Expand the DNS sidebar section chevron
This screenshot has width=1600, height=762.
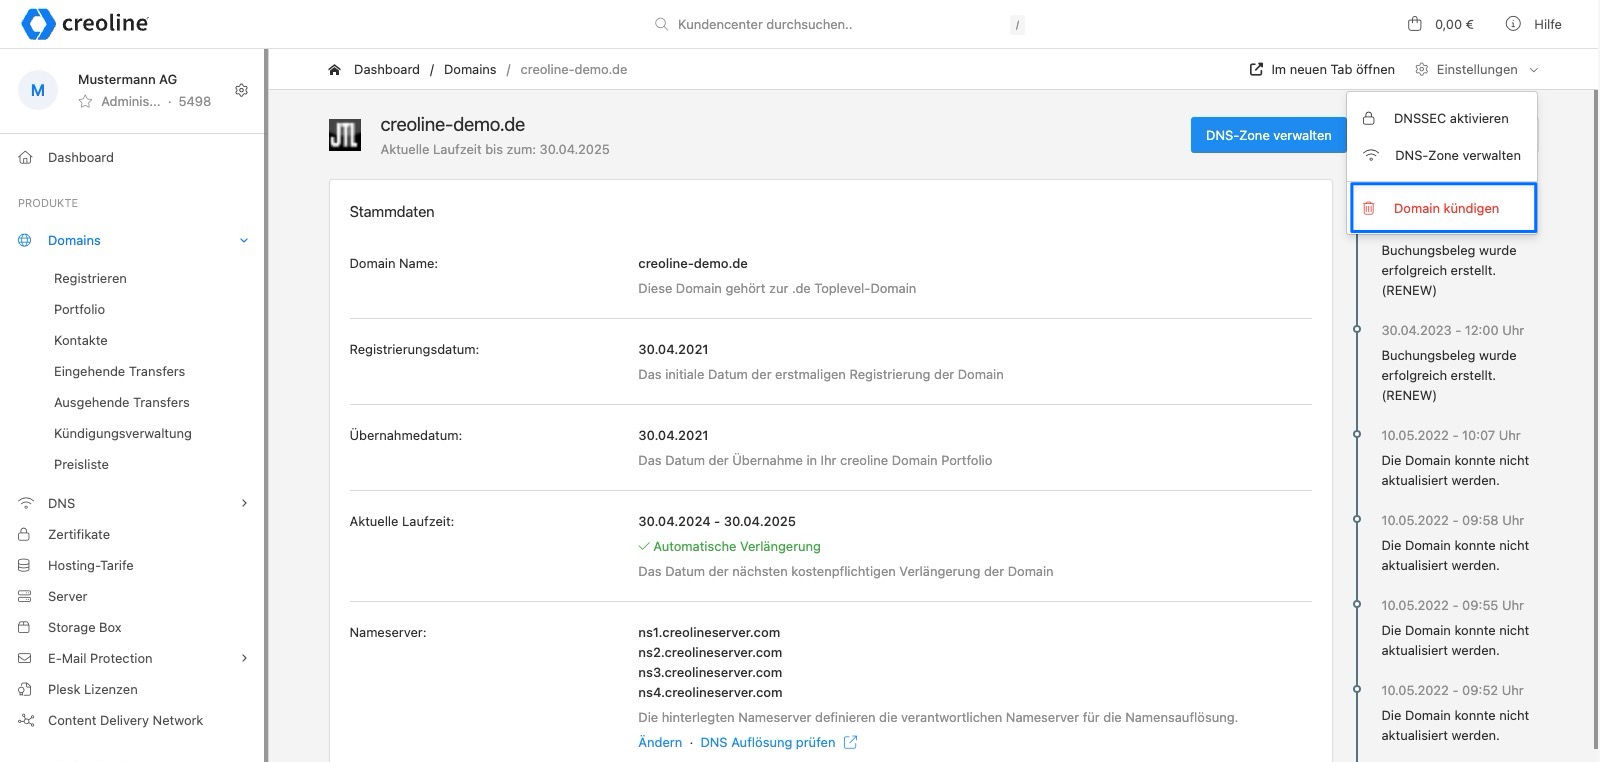click(244, 503)
